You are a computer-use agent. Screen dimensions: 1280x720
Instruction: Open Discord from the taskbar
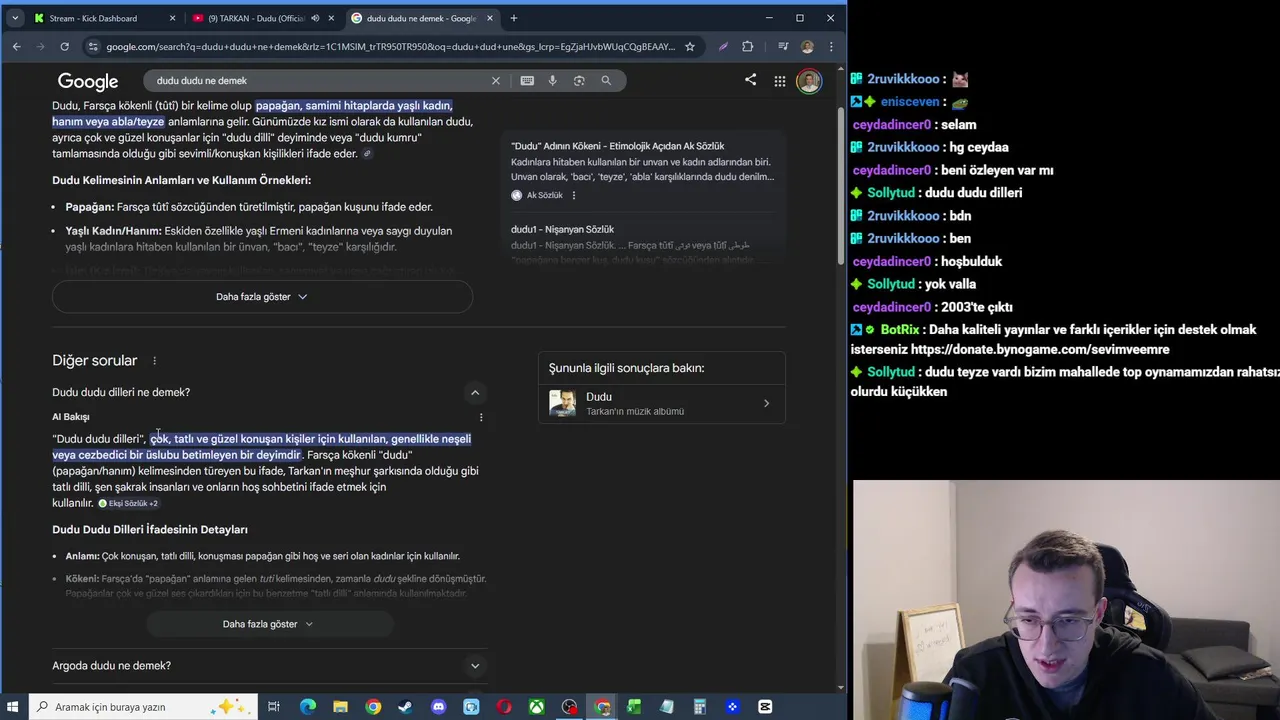coord(438,707)
